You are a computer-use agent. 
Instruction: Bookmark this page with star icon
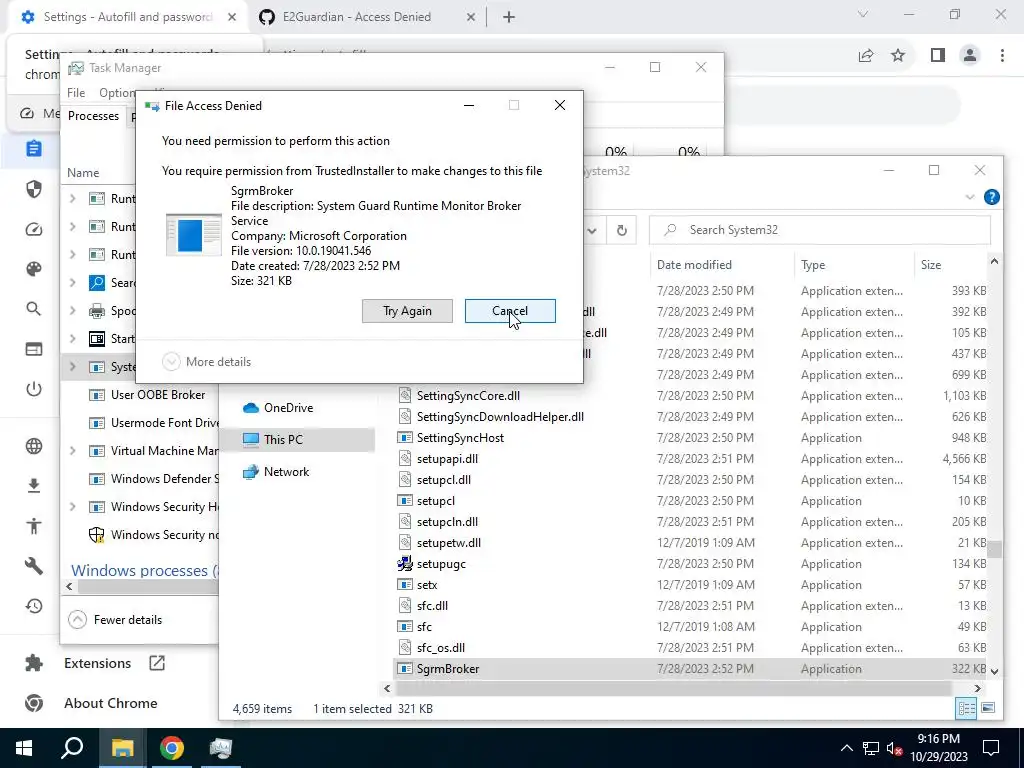[898, 56]
